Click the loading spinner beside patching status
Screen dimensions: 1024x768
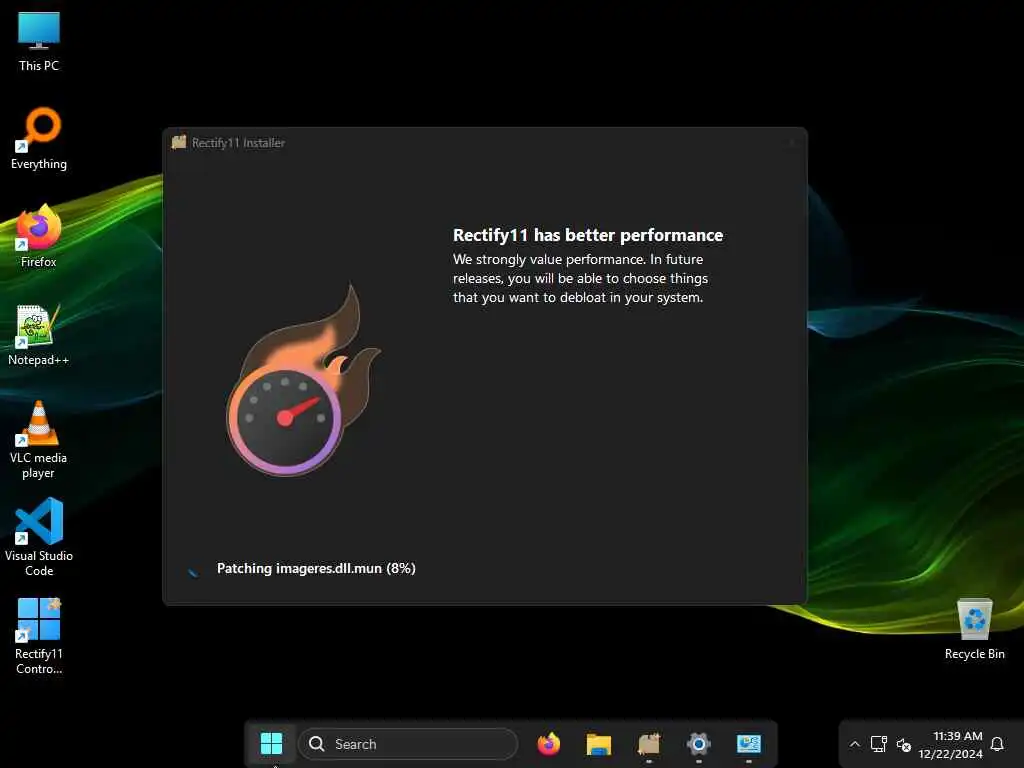tap(193, 571)
